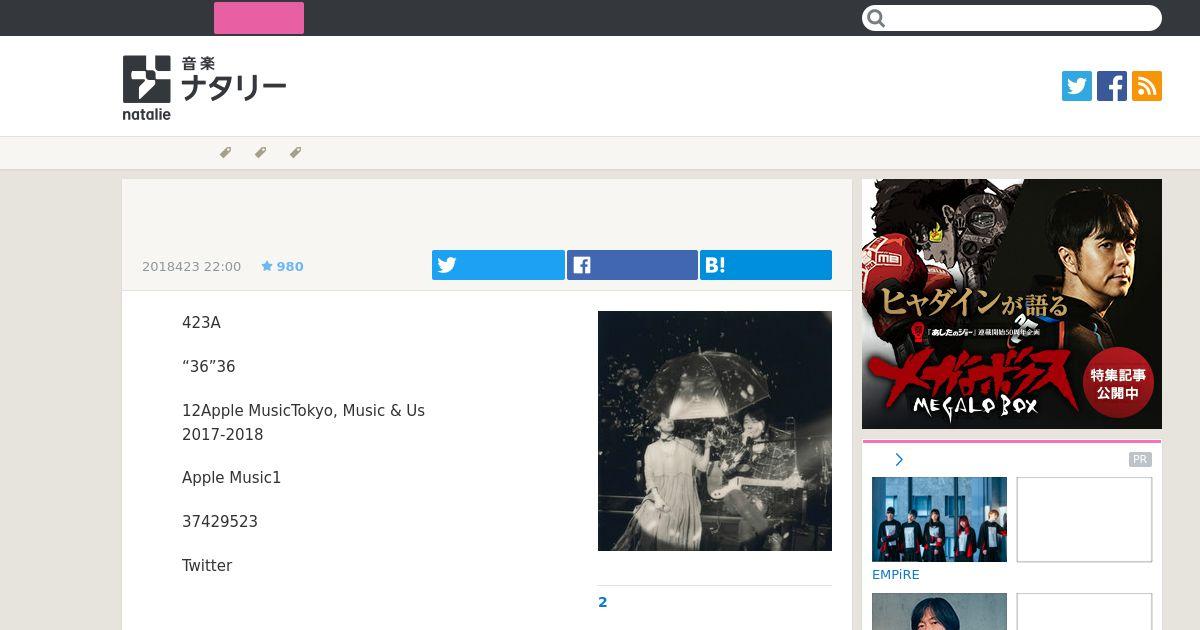Open the Facebook icon in header
The image size is (1200, 630).
click(x=1112, y=86)
